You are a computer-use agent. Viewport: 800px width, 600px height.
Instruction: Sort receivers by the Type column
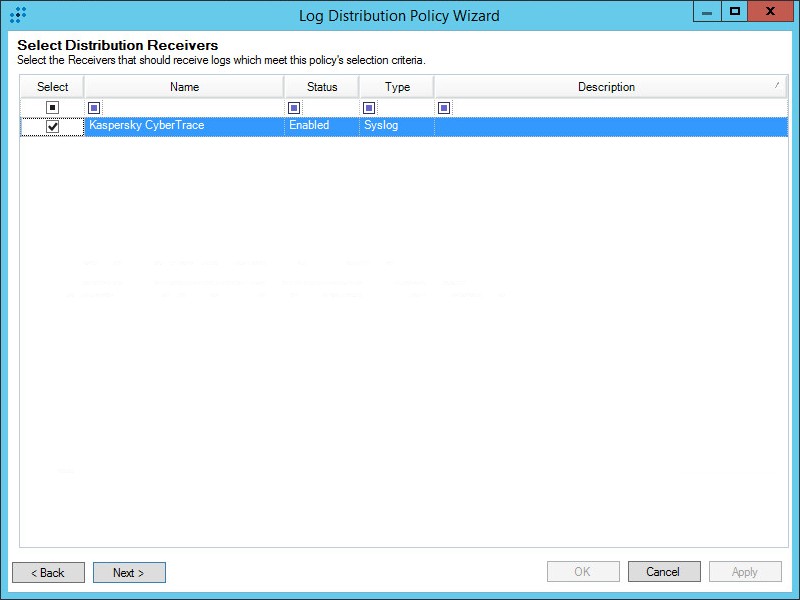(396, 86)
